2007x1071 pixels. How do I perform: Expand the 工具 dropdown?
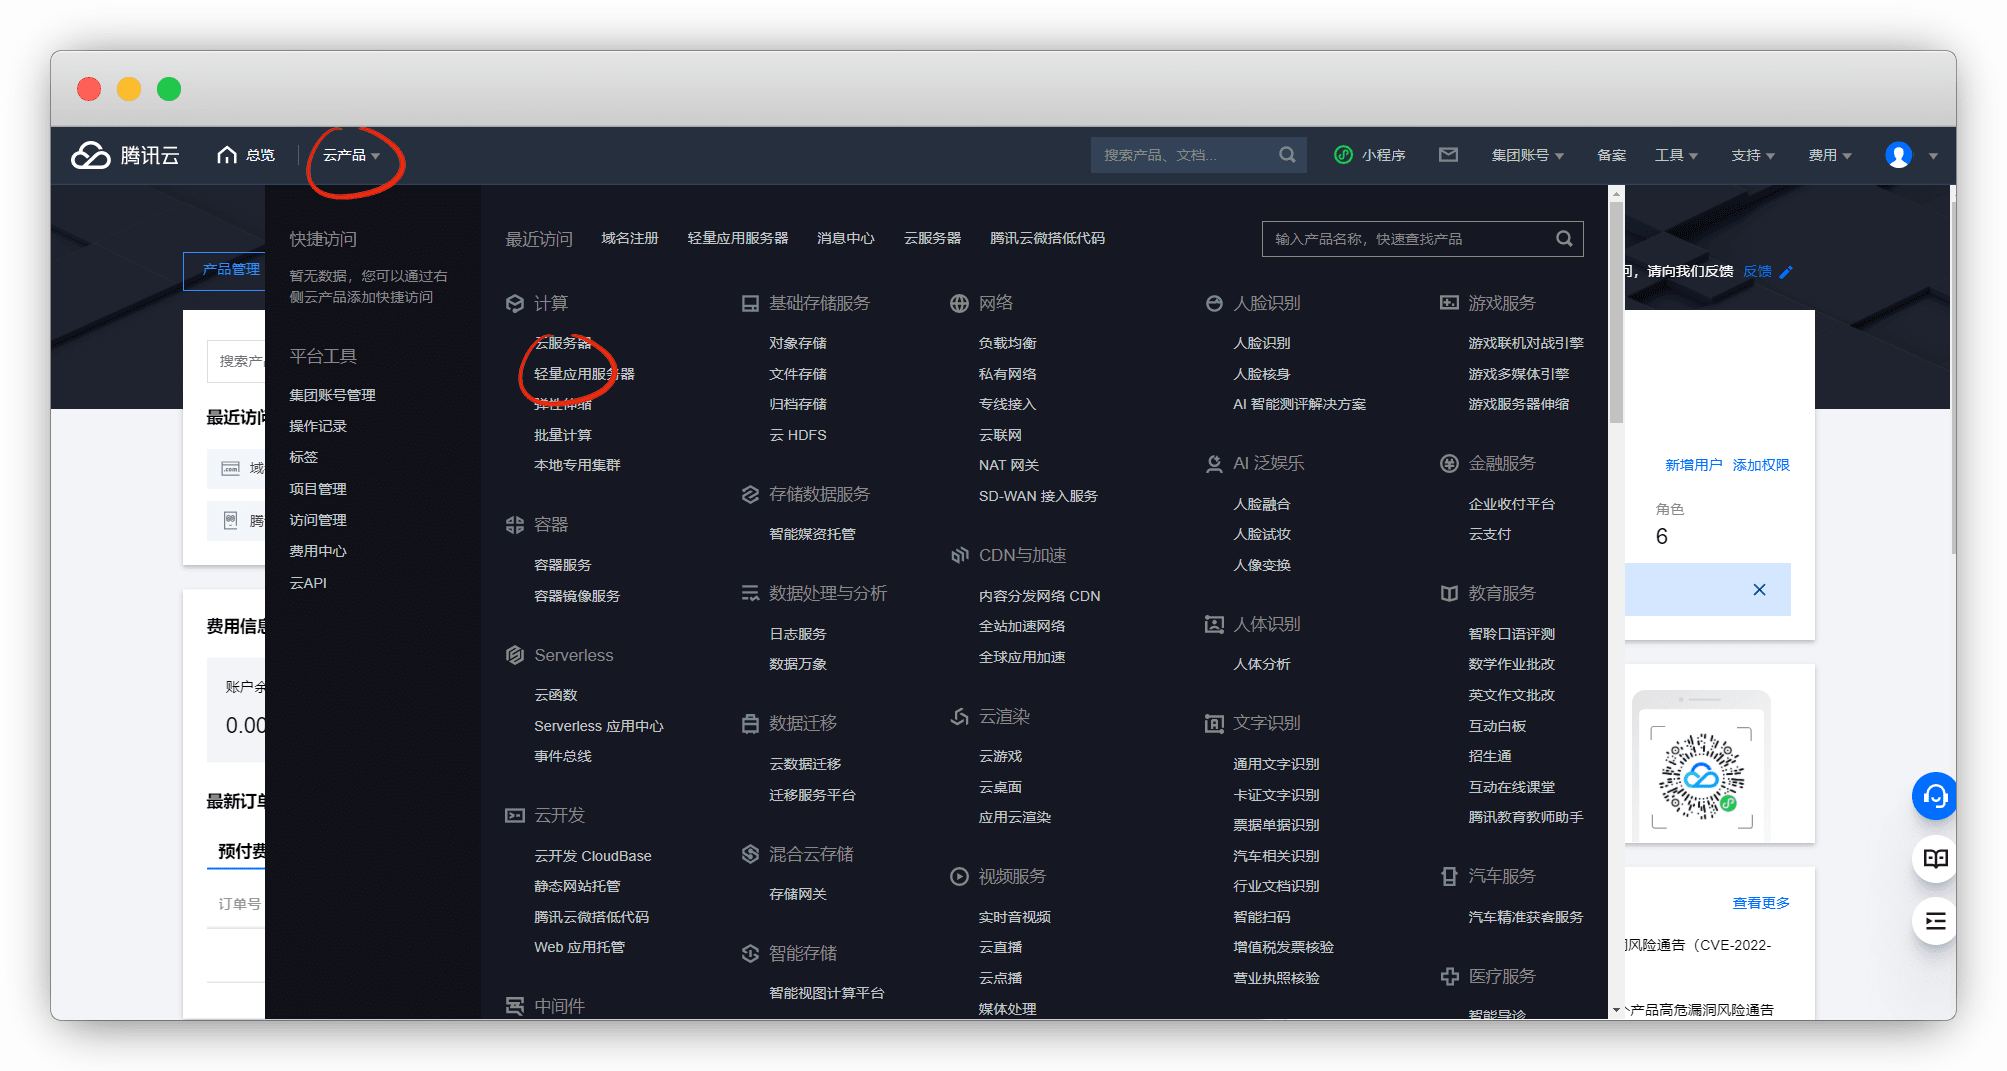point(1676,155)
